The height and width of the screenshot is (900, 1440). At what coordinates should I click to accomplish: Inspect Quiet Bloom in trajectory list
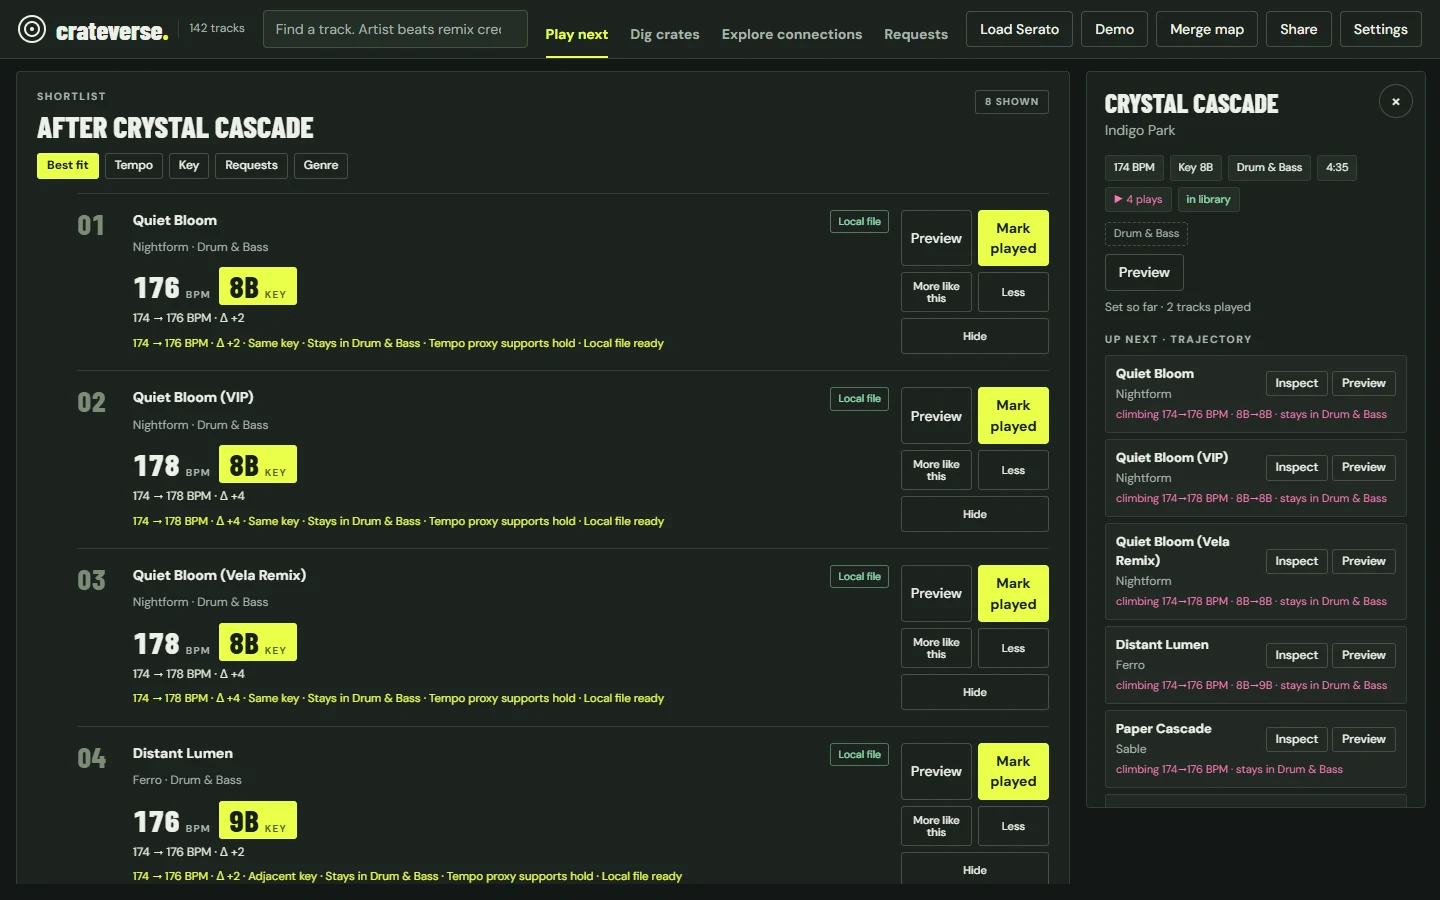point(1296,383)
